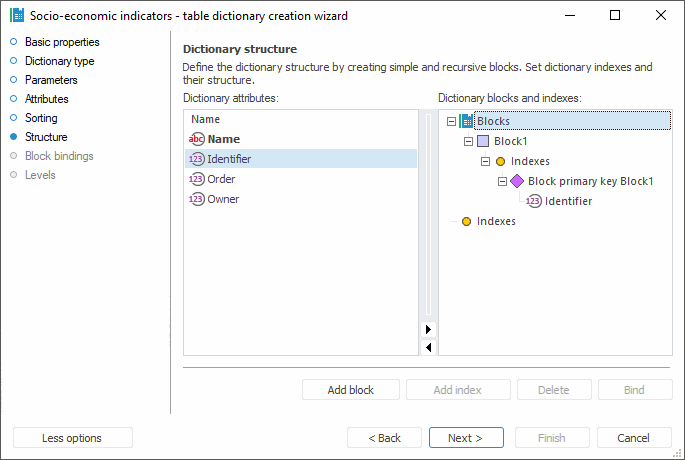Go to Dictionary type step
The image size is (685, 460).
click(59, 61)
